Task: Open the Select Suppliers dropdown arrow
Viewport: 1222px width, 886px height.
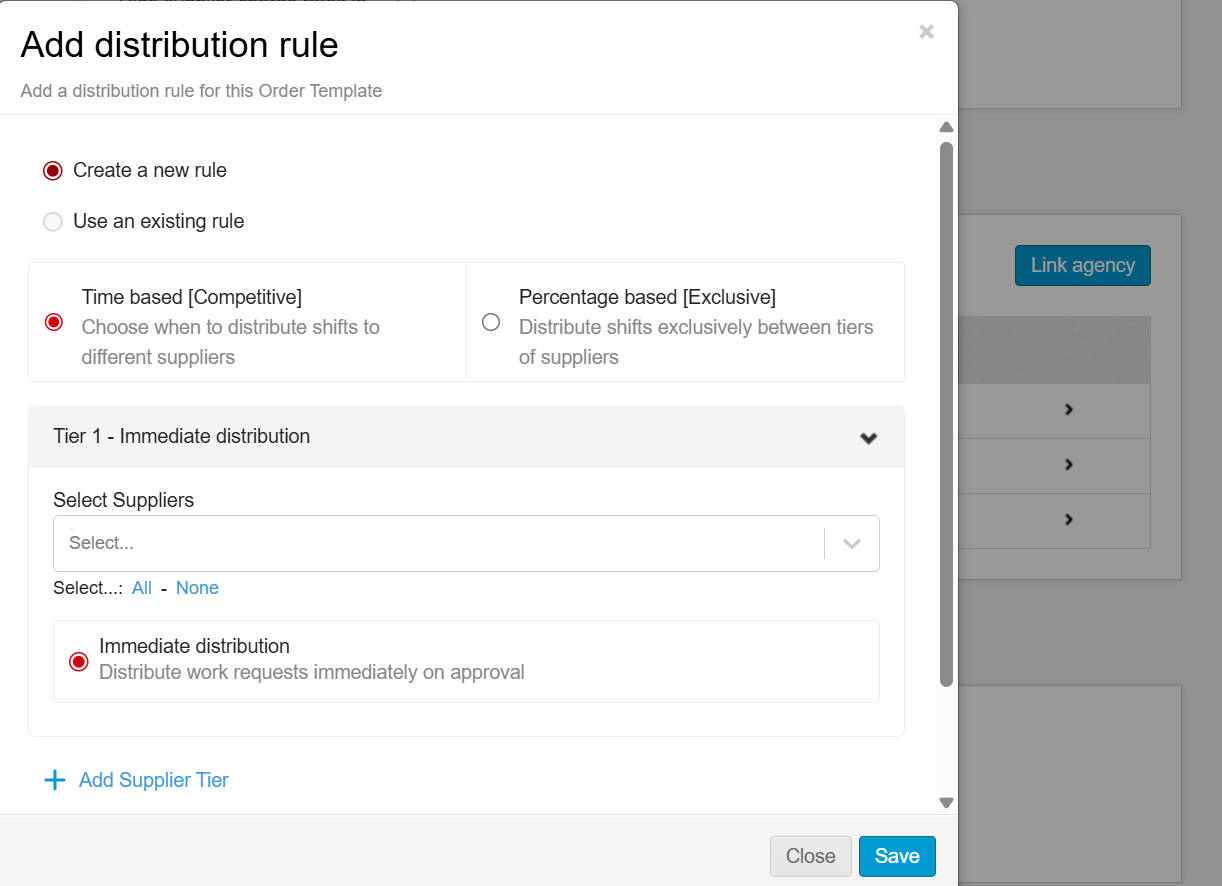Action: [852, 544]
